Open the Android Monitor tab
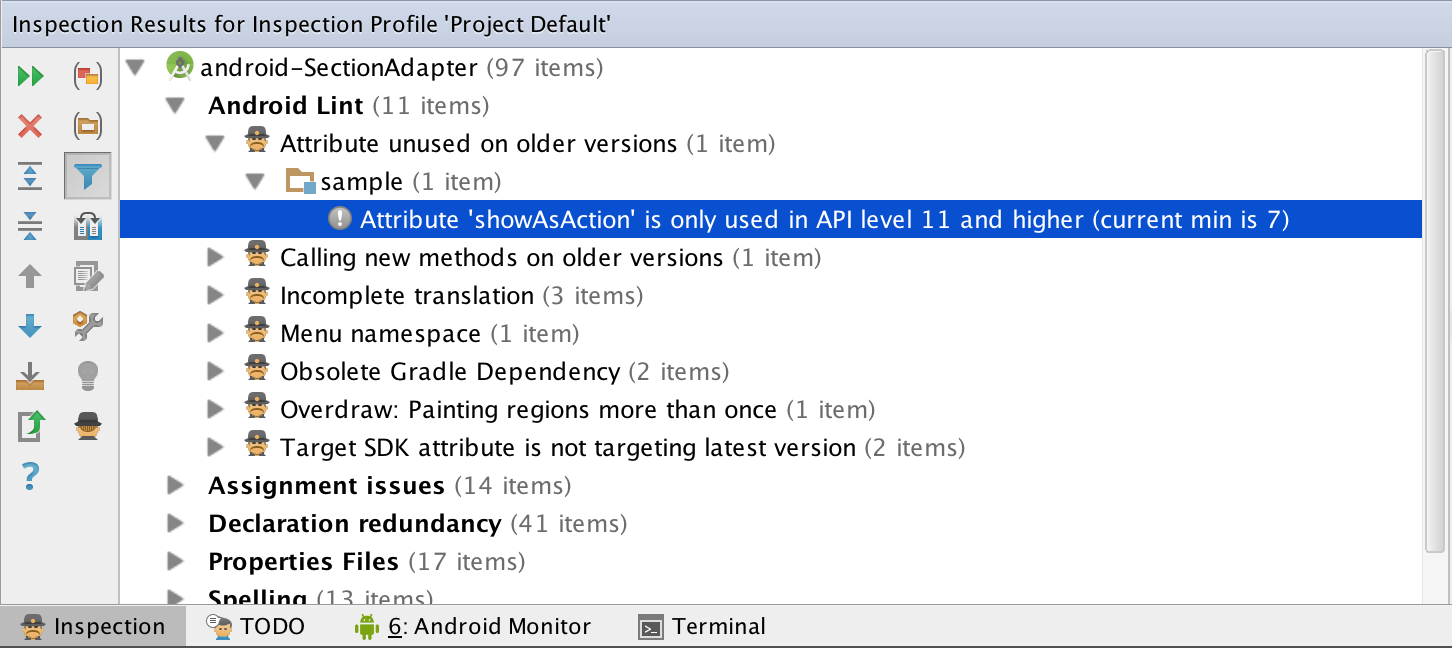Viewport: 1452px width, 648px height. click(473, 627)
